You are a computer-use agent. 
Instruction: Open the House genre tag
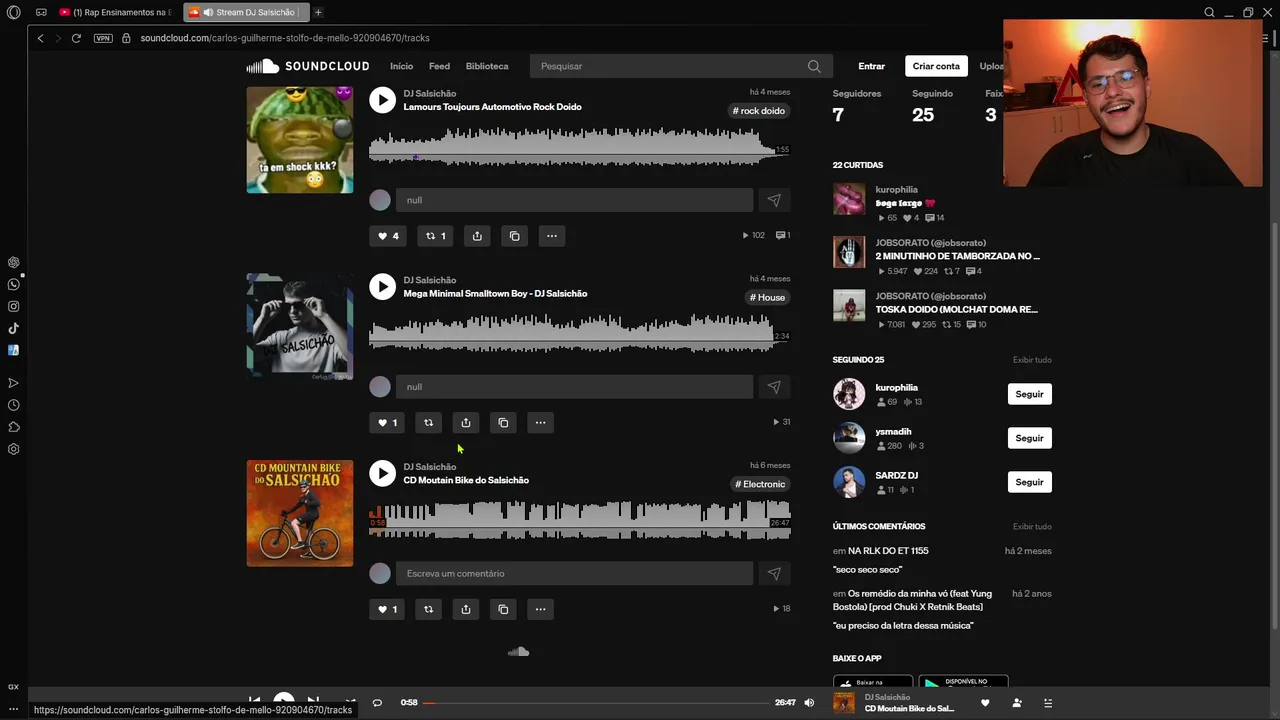tap(768, 298)
